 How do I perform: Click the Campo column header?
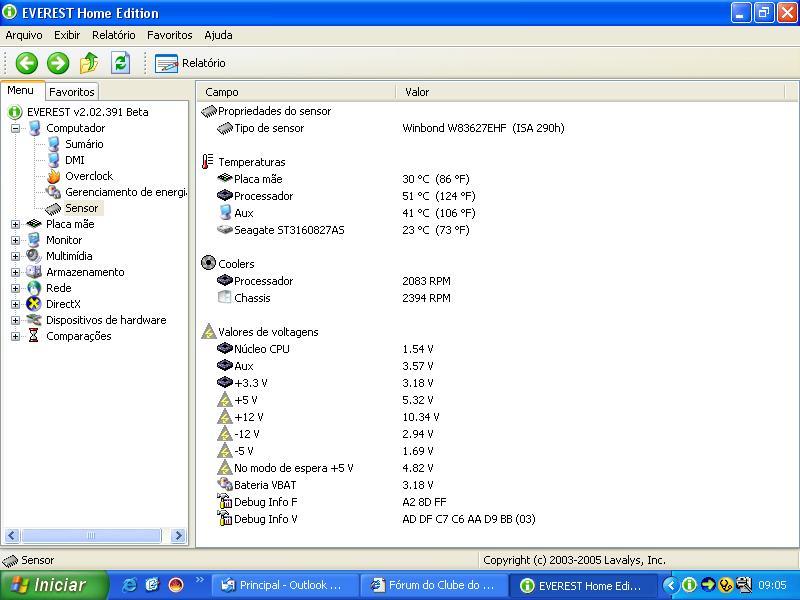pos(296,92)
